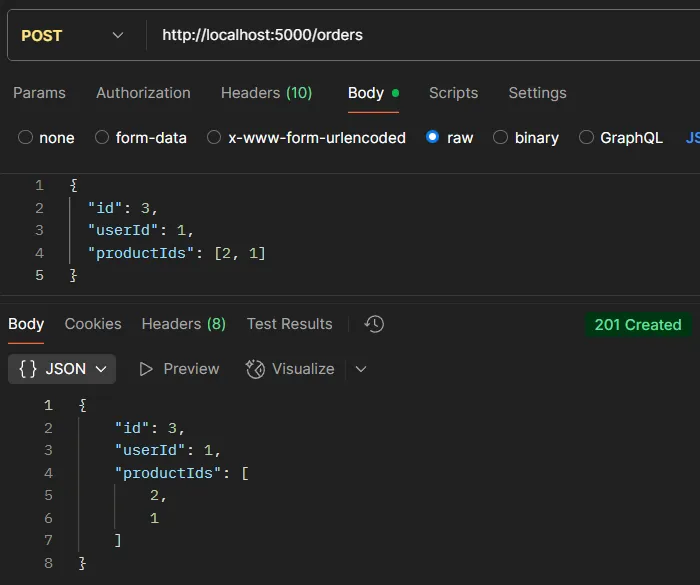The width and height of the screenshot is (700, 585).
Task: Open the Scripts tab
Action: [453, 93]
